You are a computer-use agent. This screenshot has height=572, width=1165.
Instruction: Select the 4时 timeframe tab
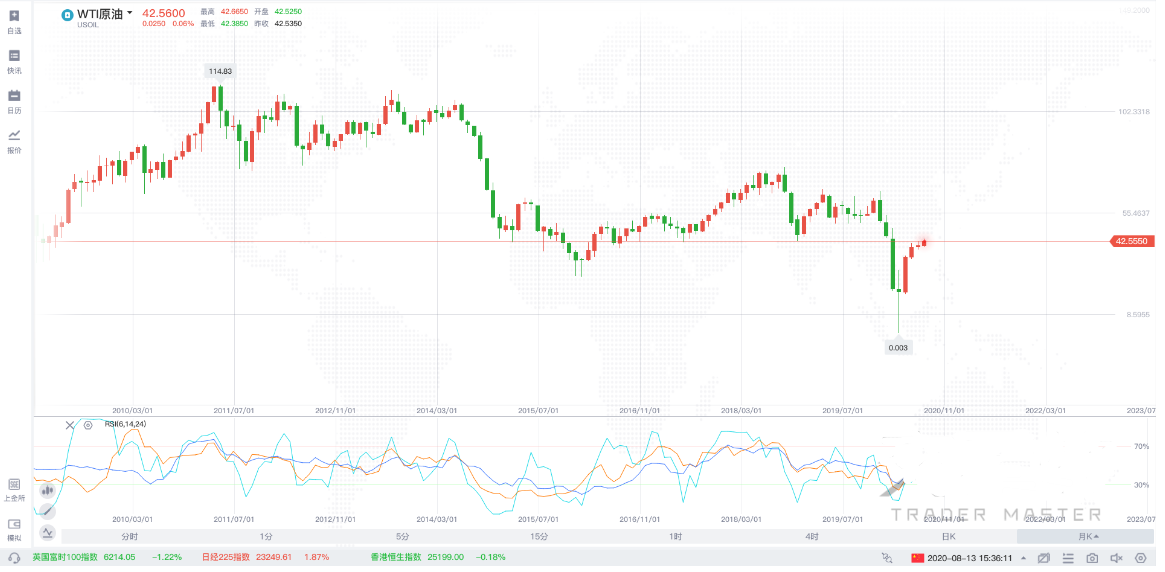(x=811, y=536)
